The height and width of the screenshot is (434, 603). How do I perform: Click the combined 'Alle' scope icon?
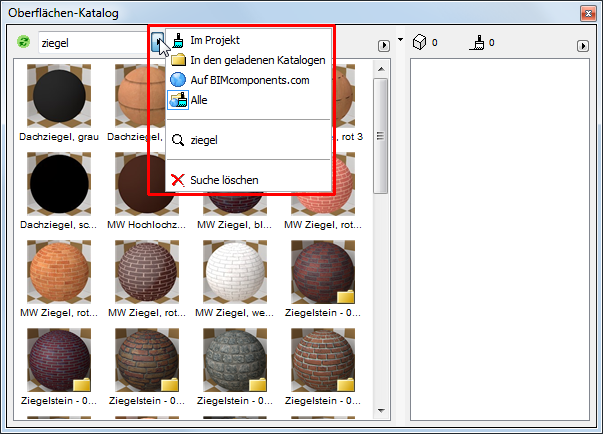point(178,100)
